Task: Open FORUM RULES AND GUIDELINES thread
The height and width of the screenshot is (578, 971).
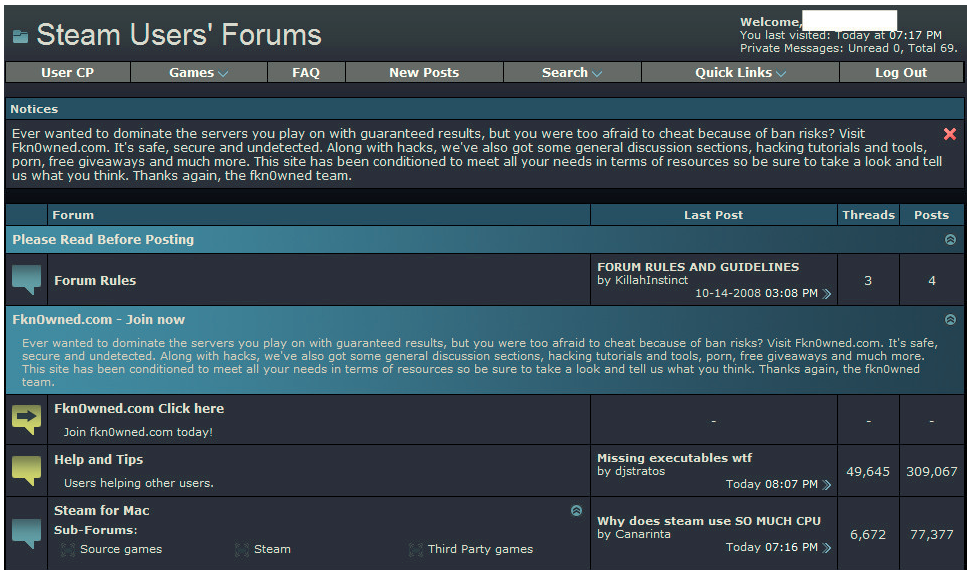Action: [x=698, y=267]
